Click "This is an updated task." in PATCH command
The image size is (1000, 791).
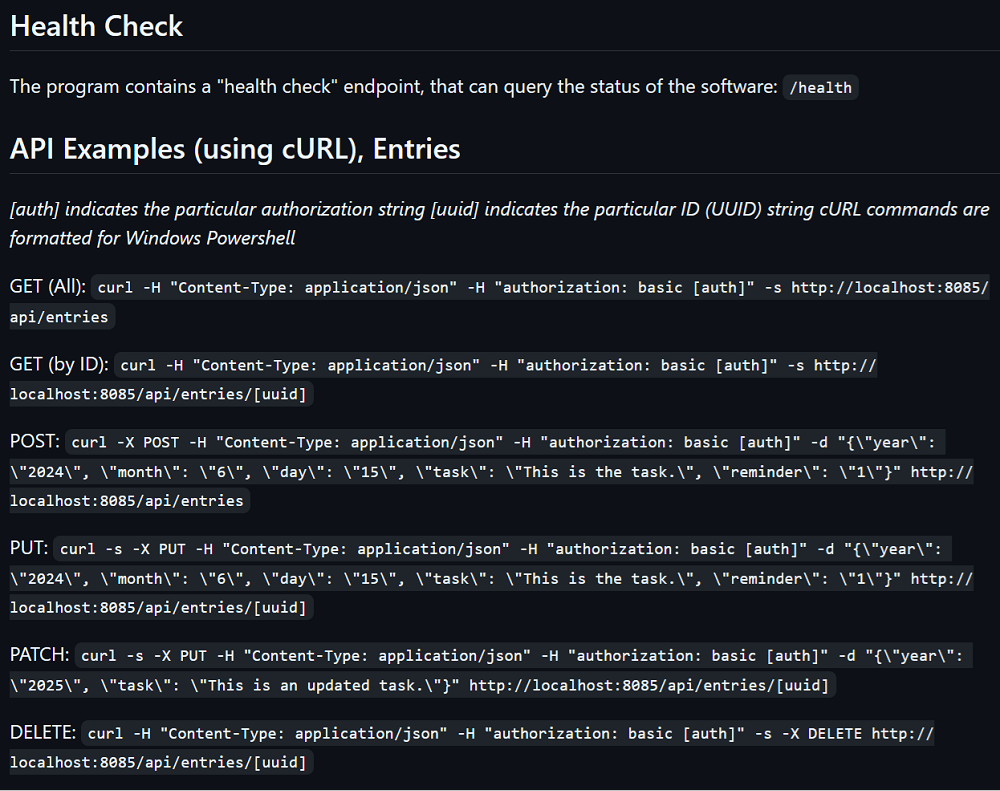(x=328, y=686)
